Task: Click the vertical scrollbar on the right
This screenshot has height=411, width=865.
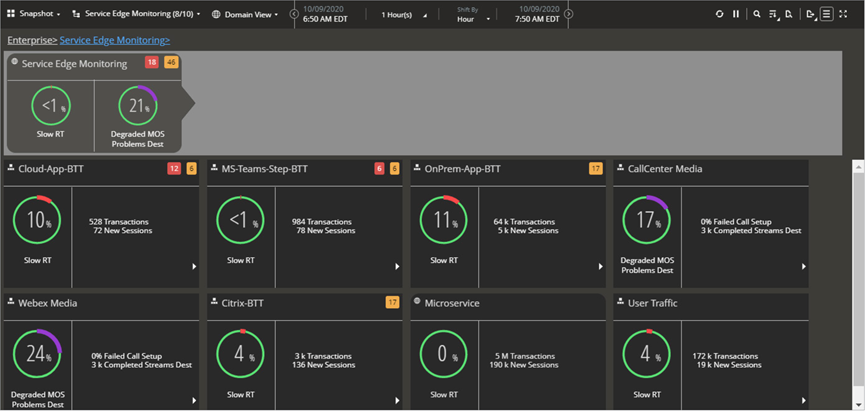Action: (x=857, y=280)
